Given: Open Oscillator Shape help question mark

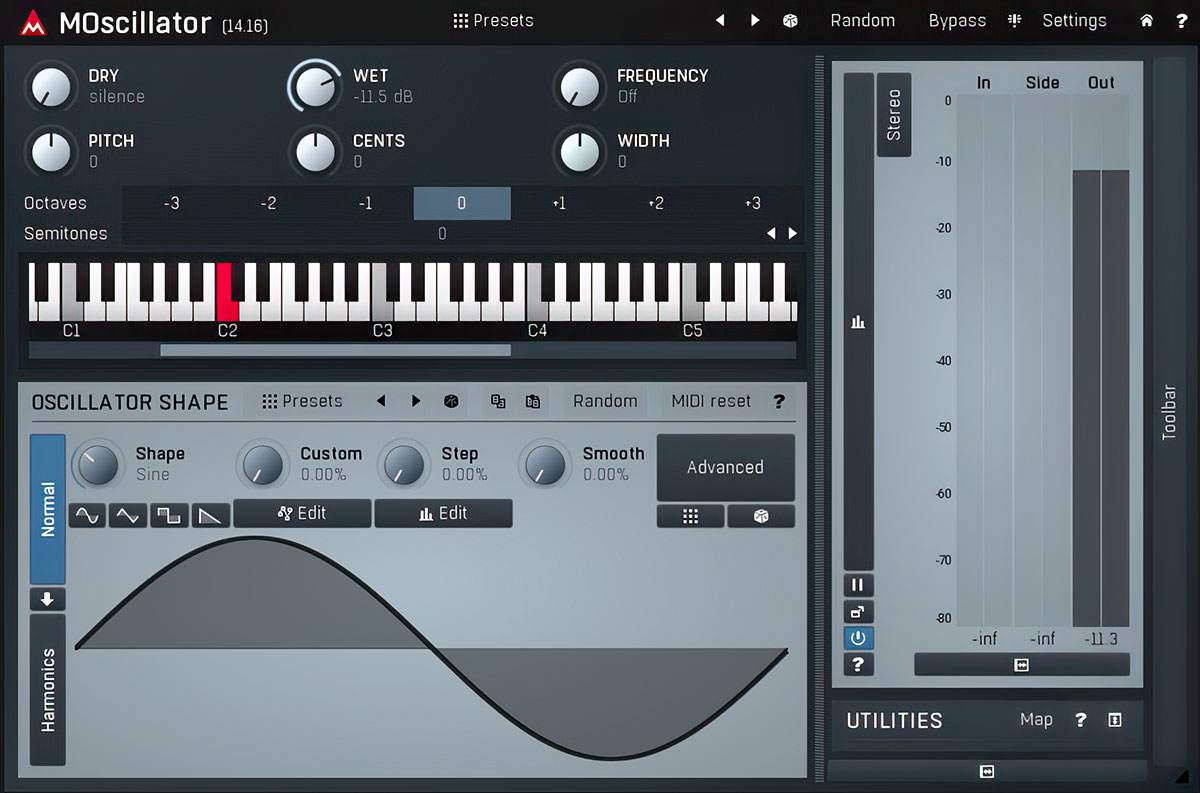Looking at the screenshot, I should point(779,401).
